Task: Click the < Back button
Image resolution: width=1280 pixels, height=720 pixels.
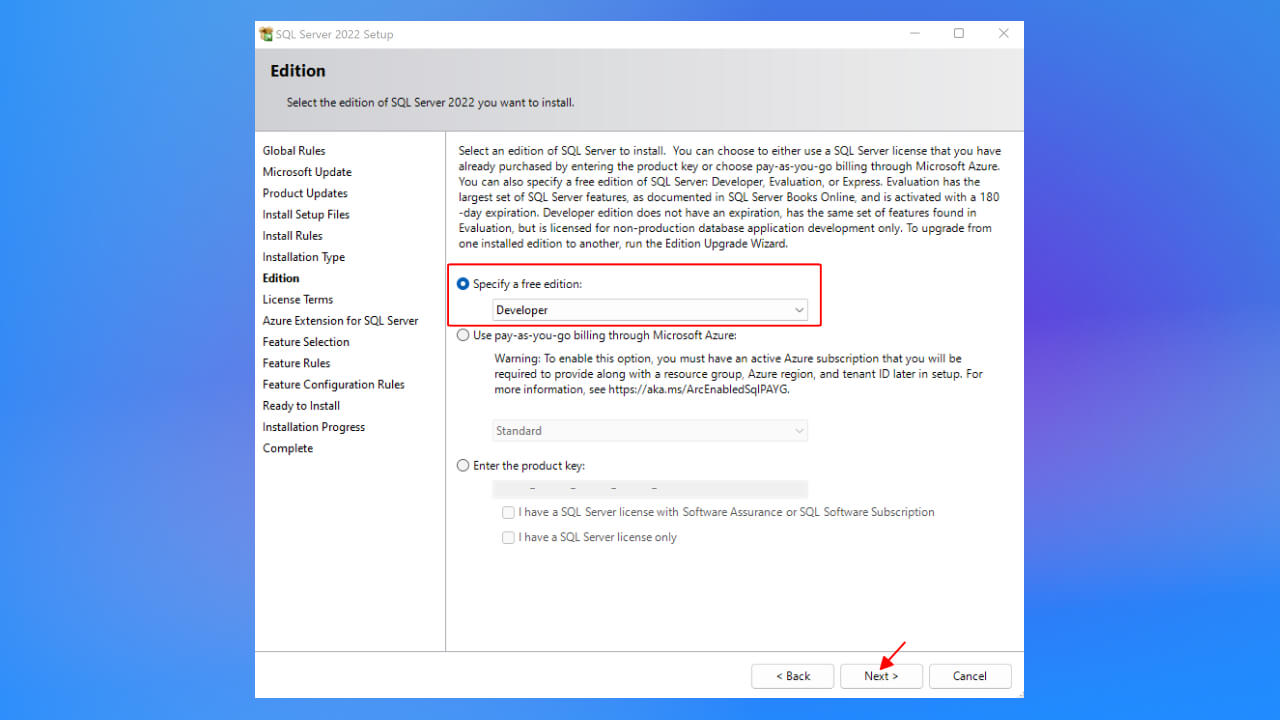Action: [x=793, y=676]
